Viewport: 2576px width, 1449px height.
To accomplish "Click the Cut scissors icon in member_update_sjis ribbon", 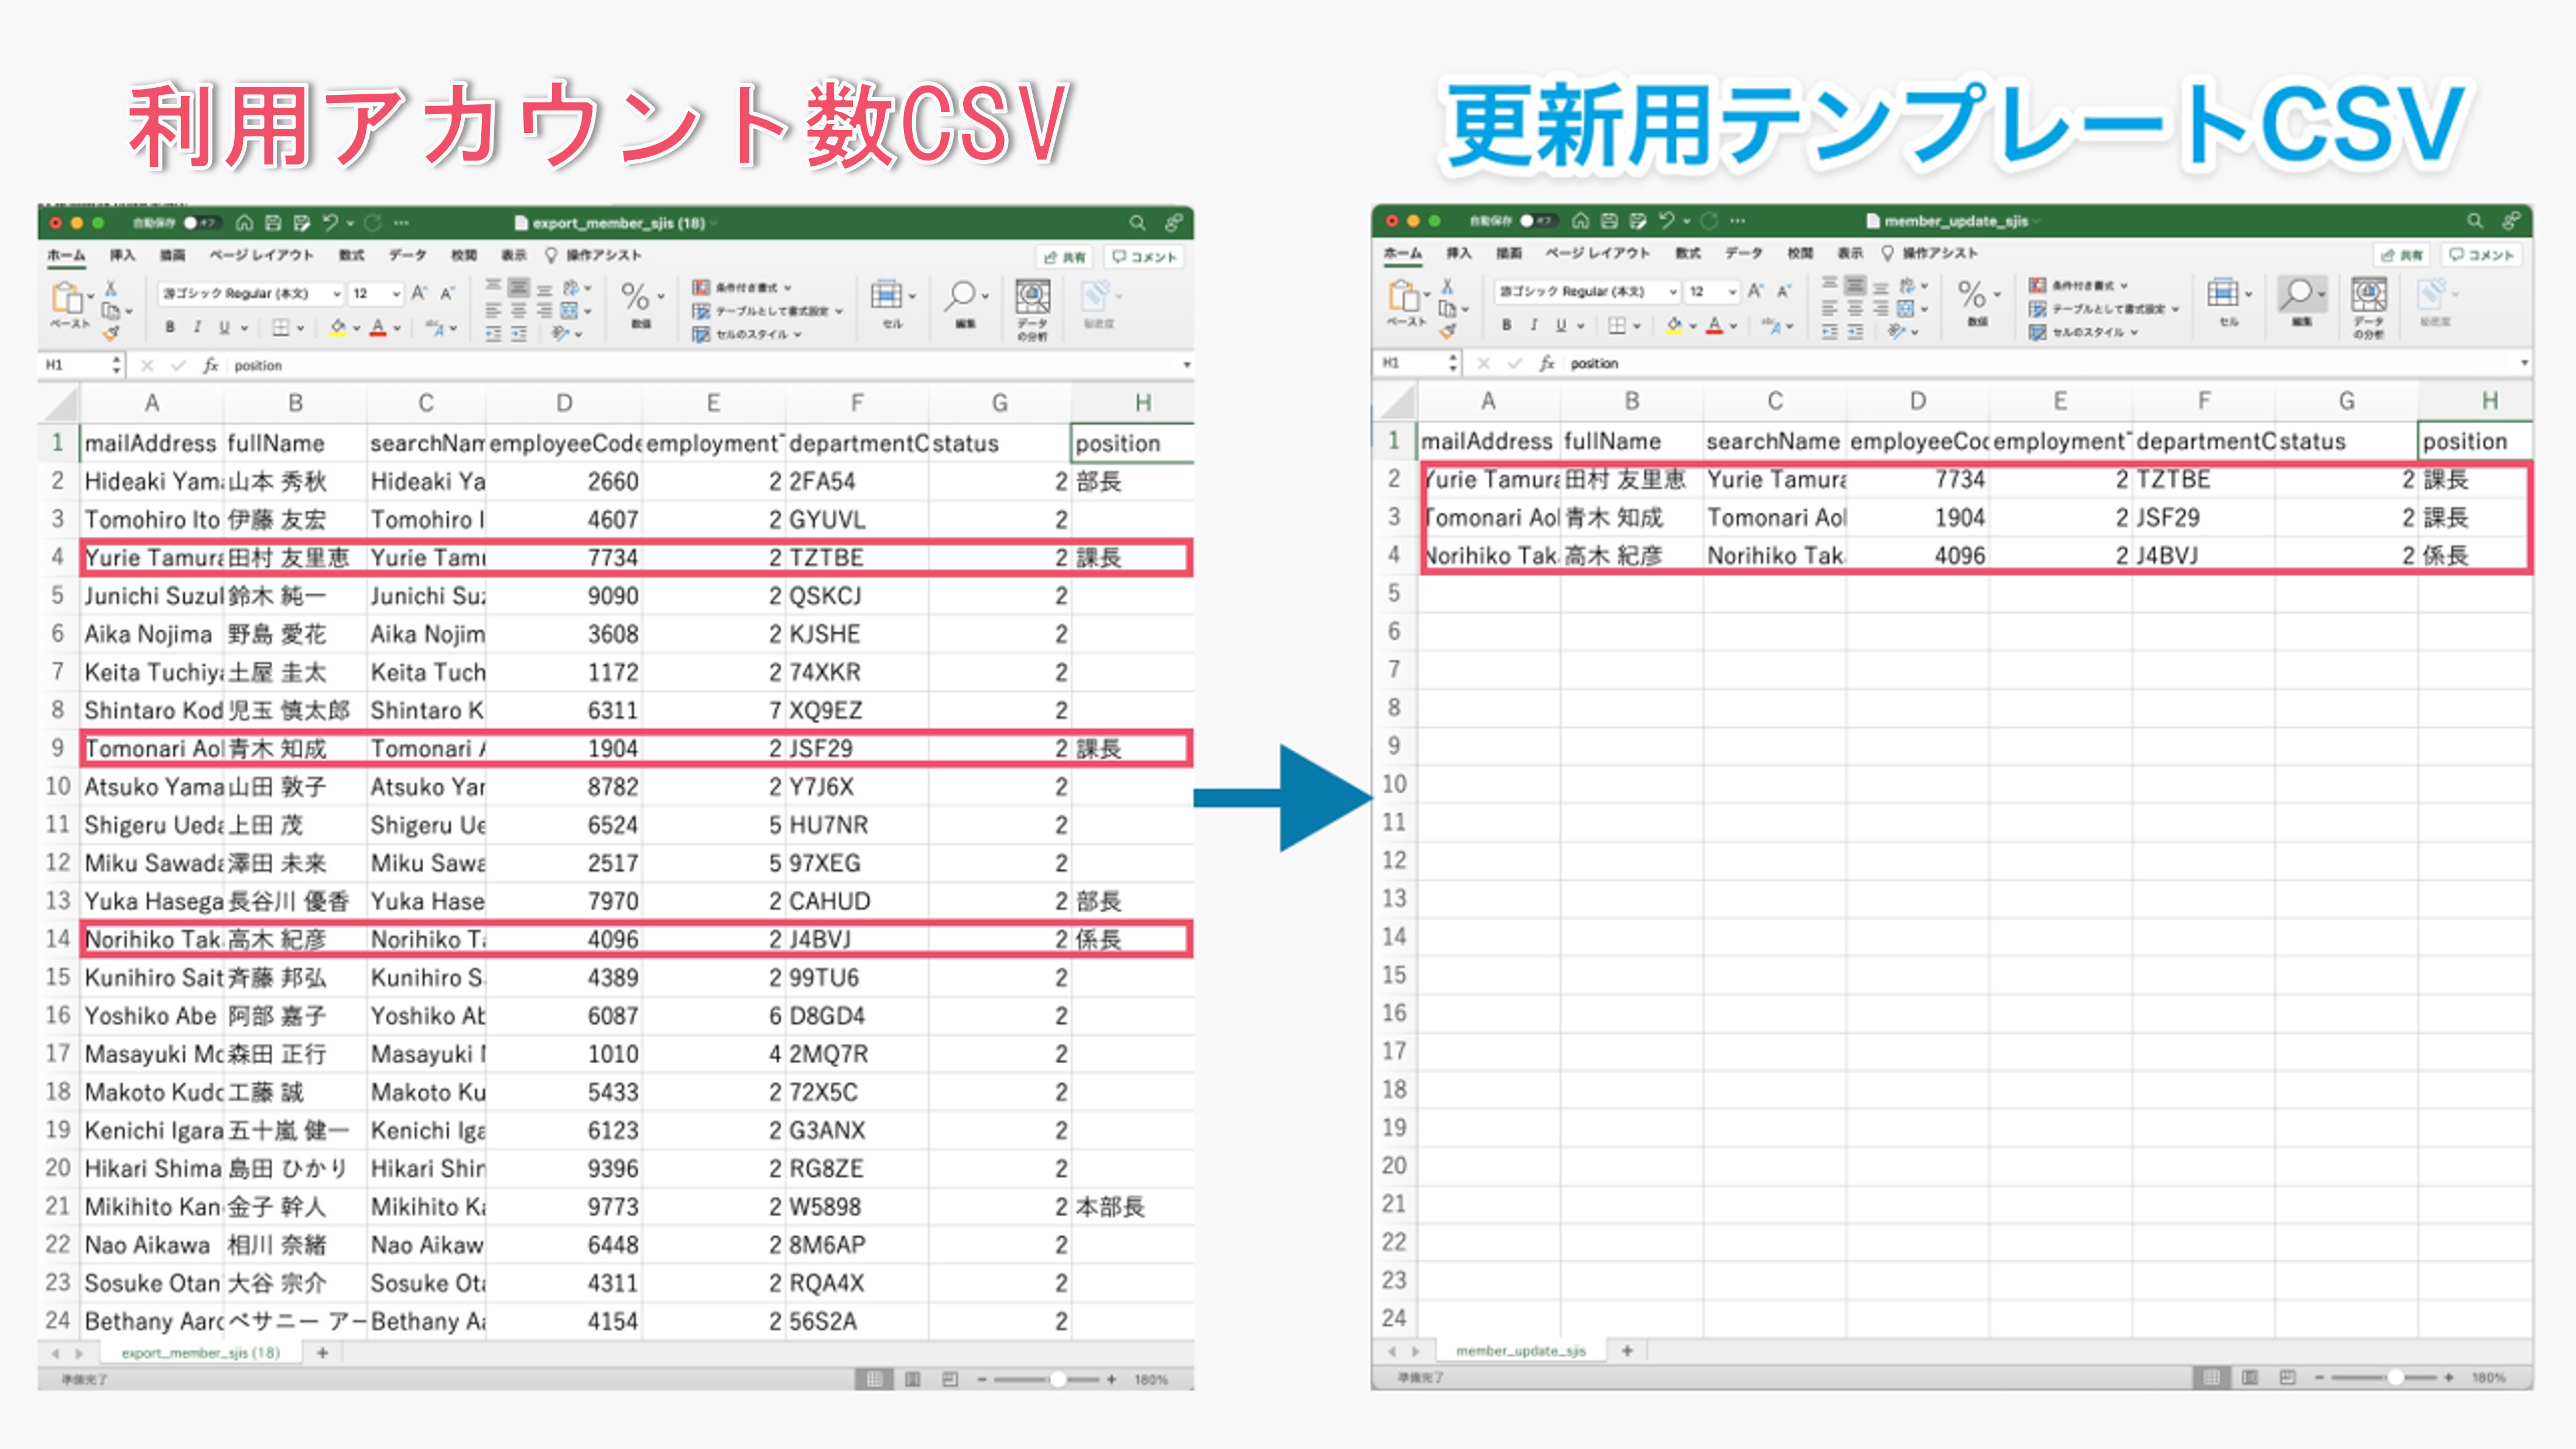I will coord(1446,286).
